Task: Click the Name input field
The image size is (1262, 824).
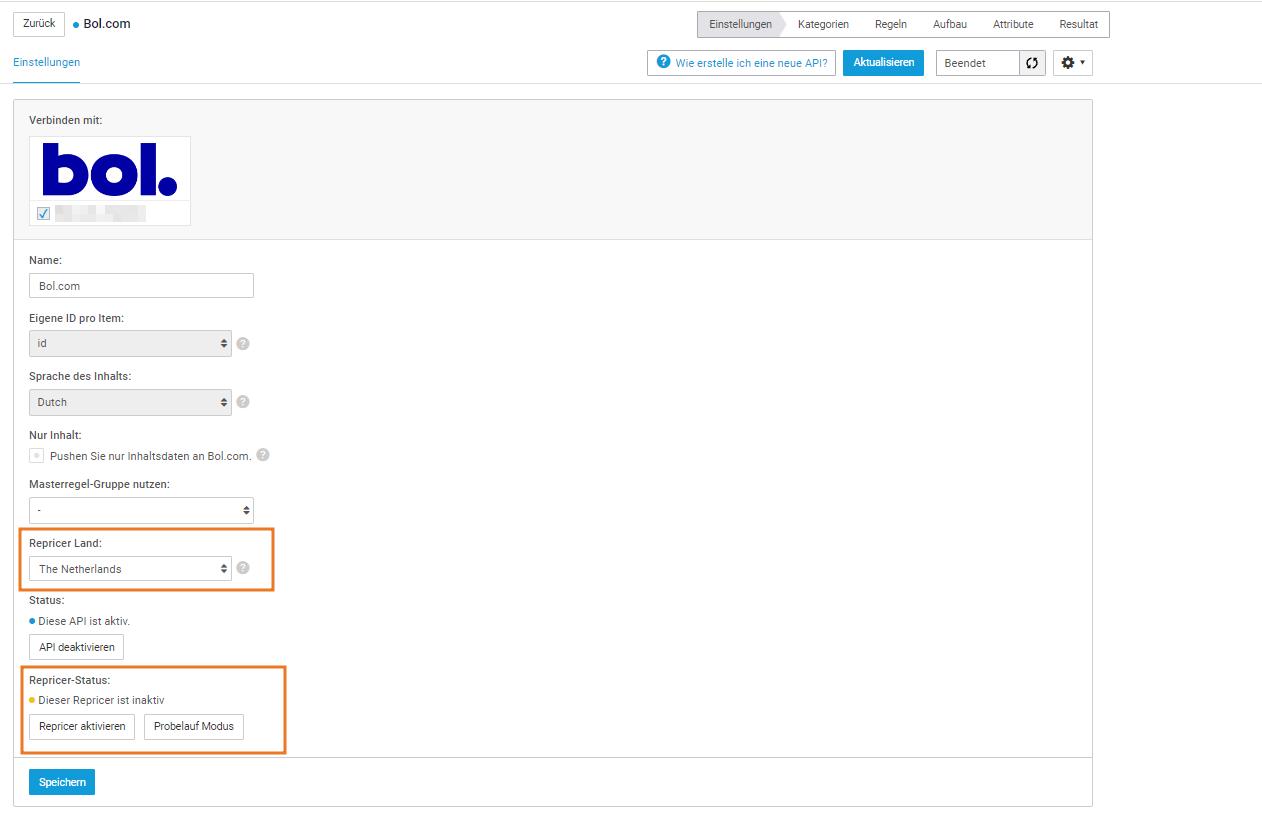Action: [141, 285]
